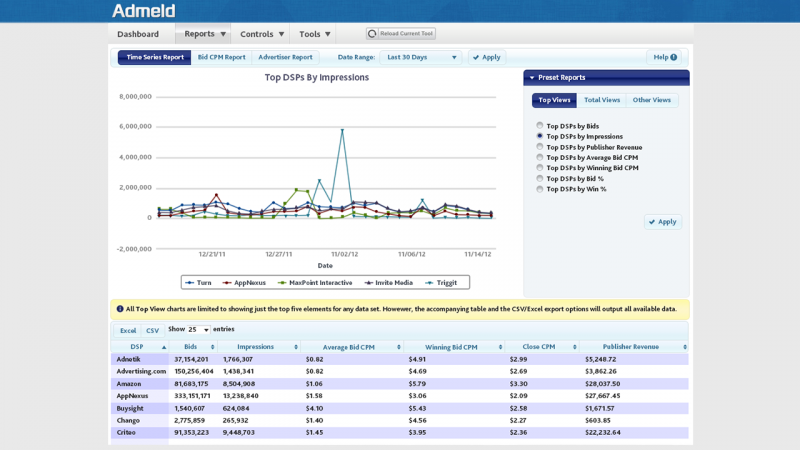
Task: Click the Criteo table row name
Action: click(x=126, y=433)
